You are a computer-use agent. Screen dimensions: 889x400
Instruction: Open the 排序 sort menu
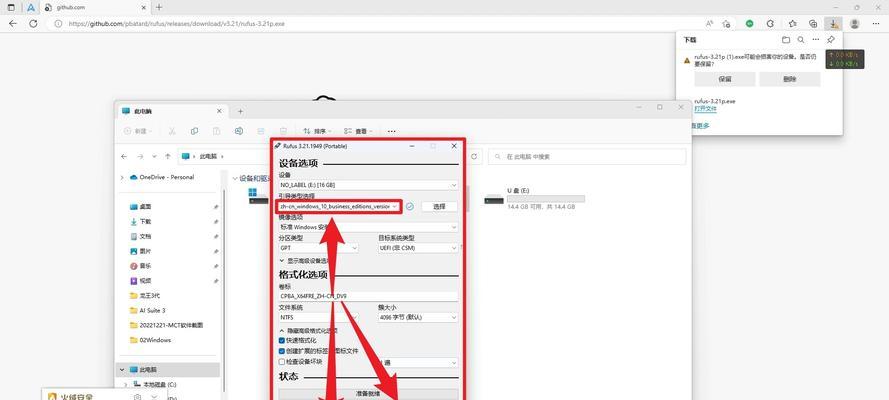click(318, 131)
